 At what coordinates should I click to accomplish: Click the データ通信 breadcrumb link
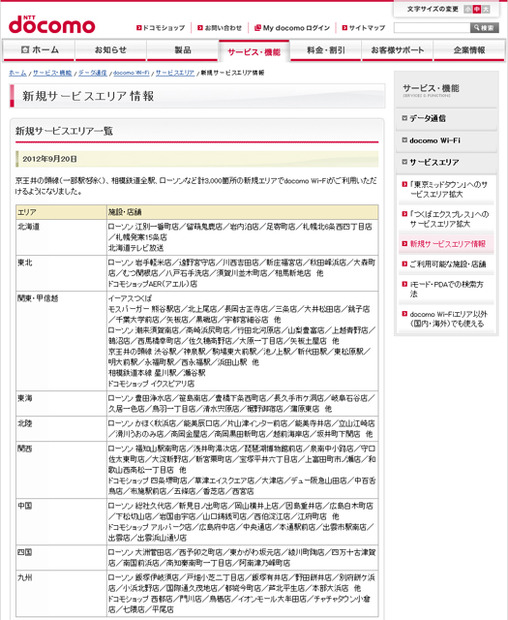click(93, 73)
